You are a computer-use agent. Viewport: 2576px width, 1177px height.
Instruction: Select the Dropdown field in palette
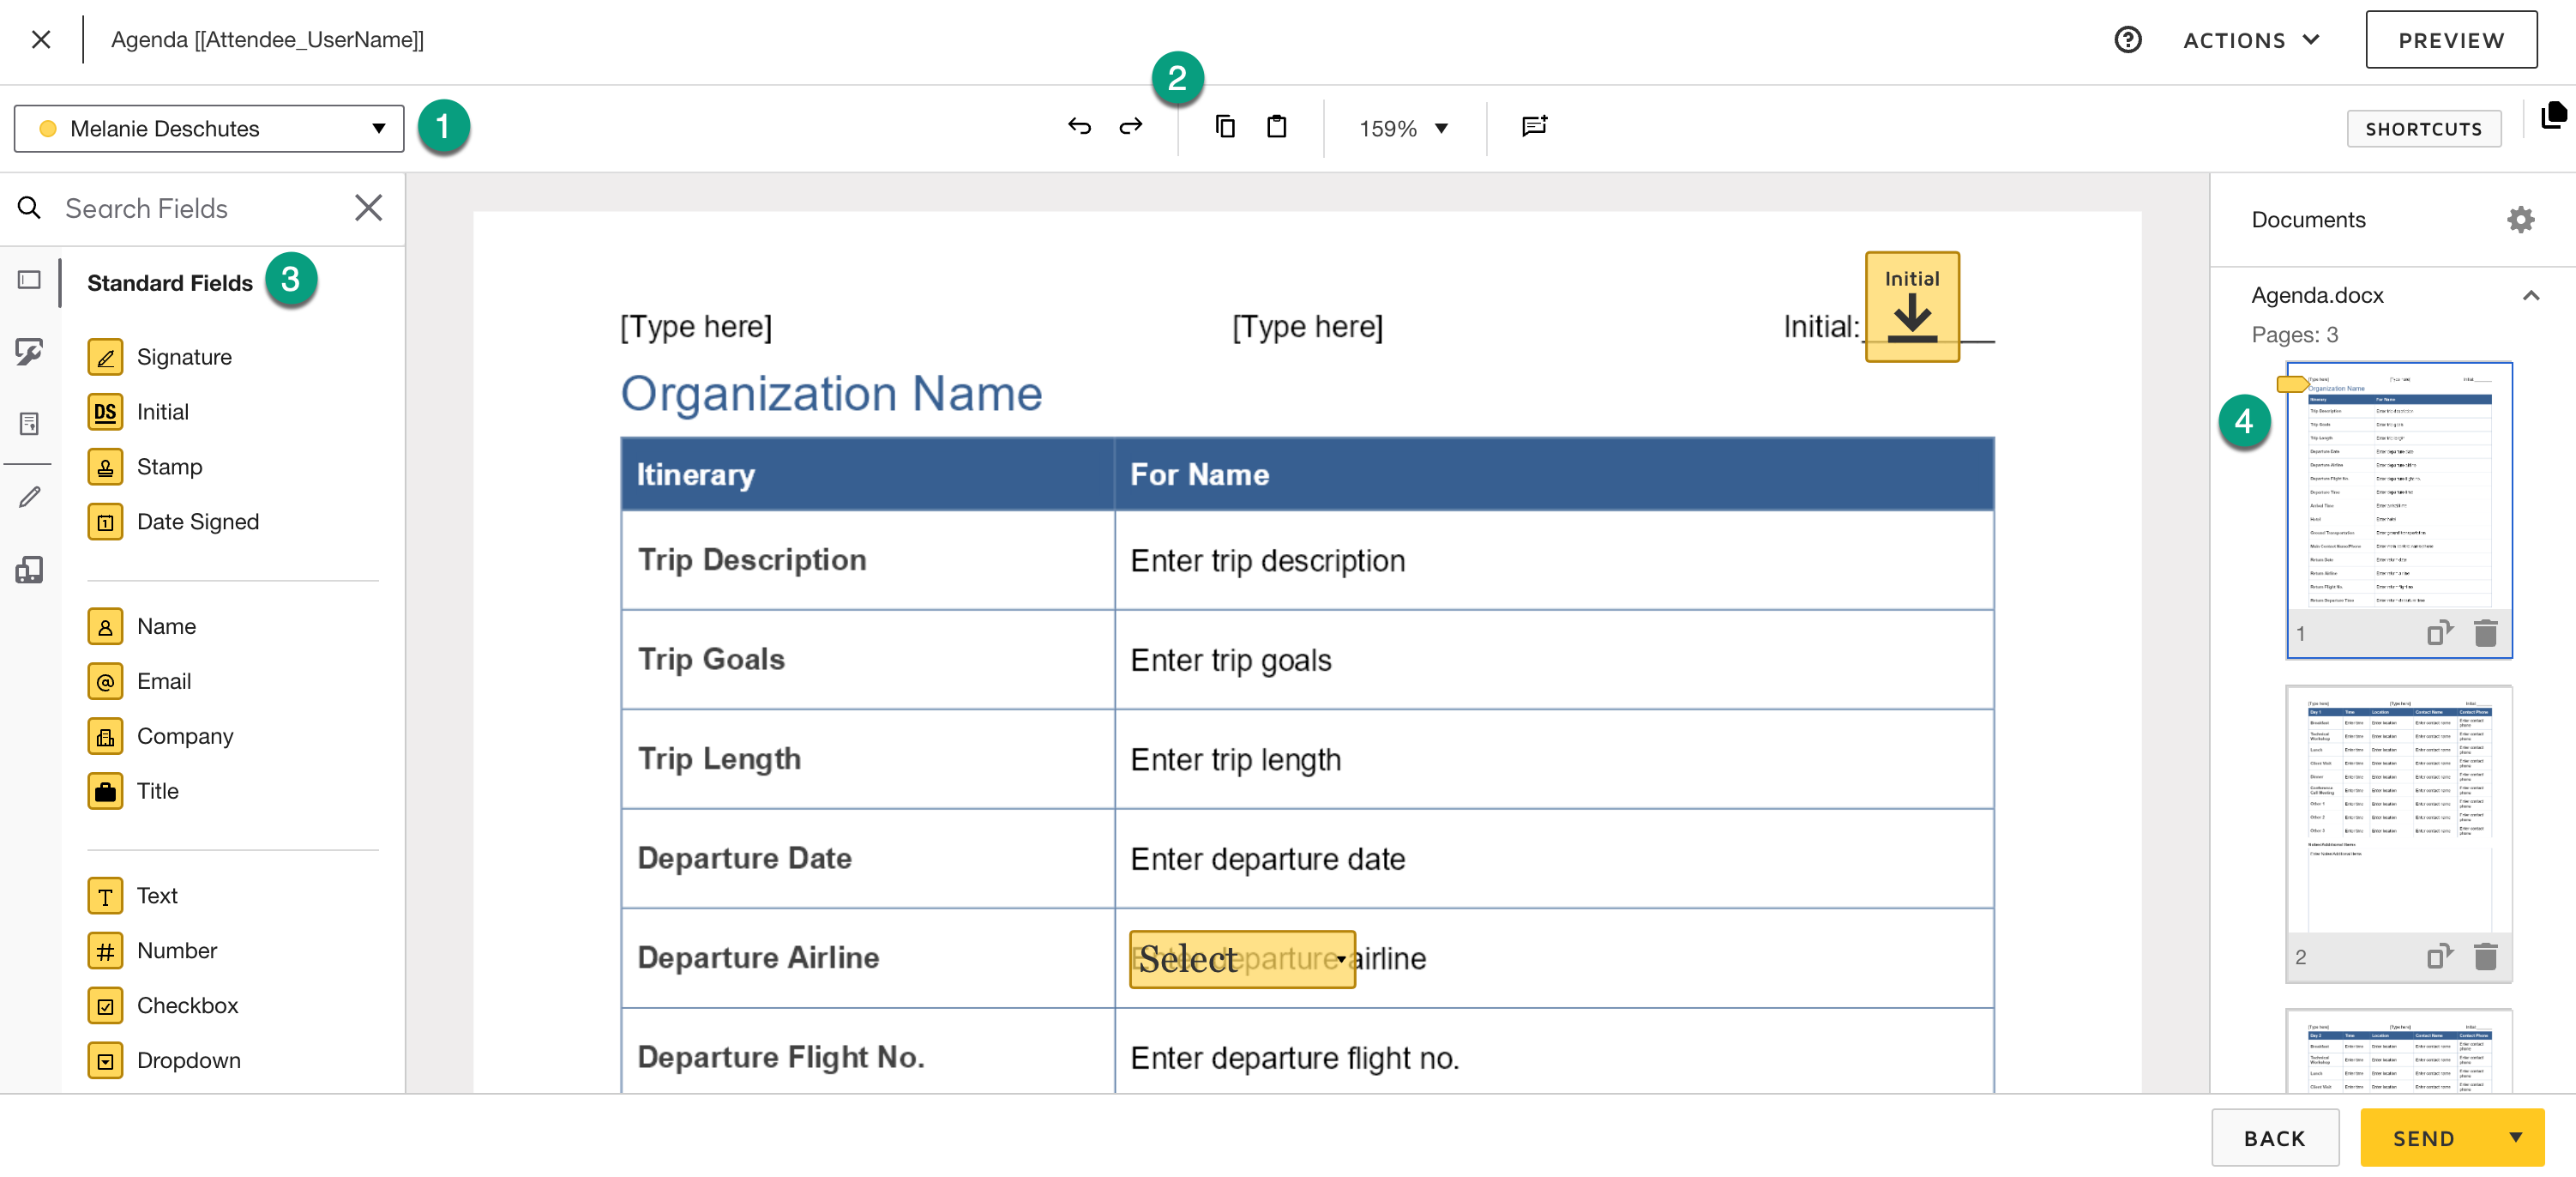[188, 1060]
